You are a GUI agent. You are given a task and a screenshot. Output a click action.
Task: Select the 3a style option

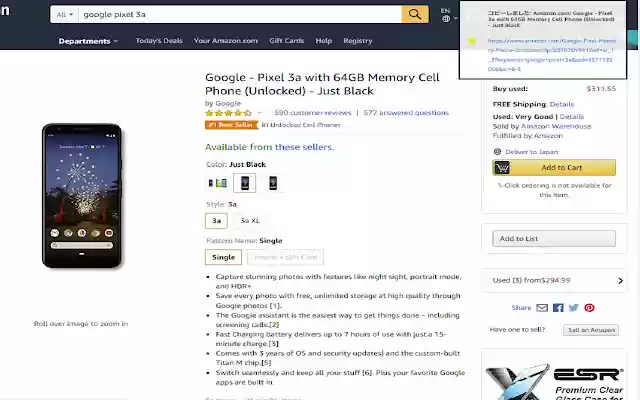tap(217, 220)
